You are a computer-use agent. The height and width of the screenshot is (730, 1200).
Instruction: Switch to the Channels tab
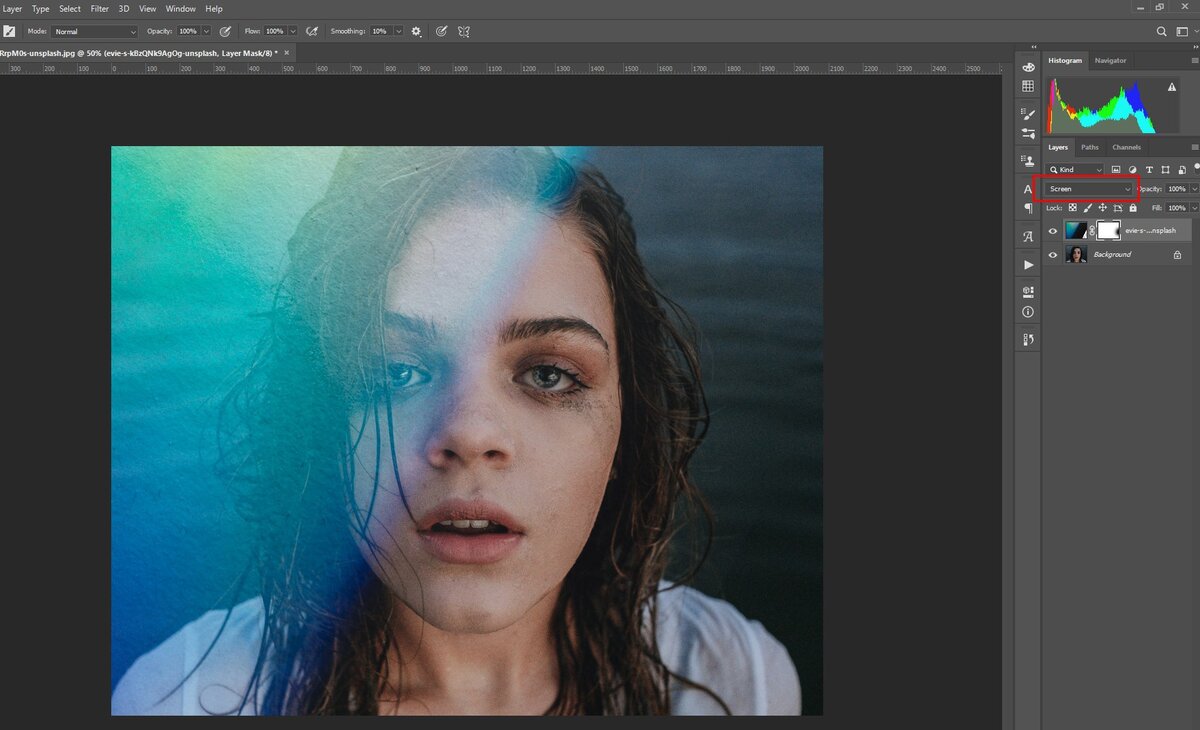1126,147
